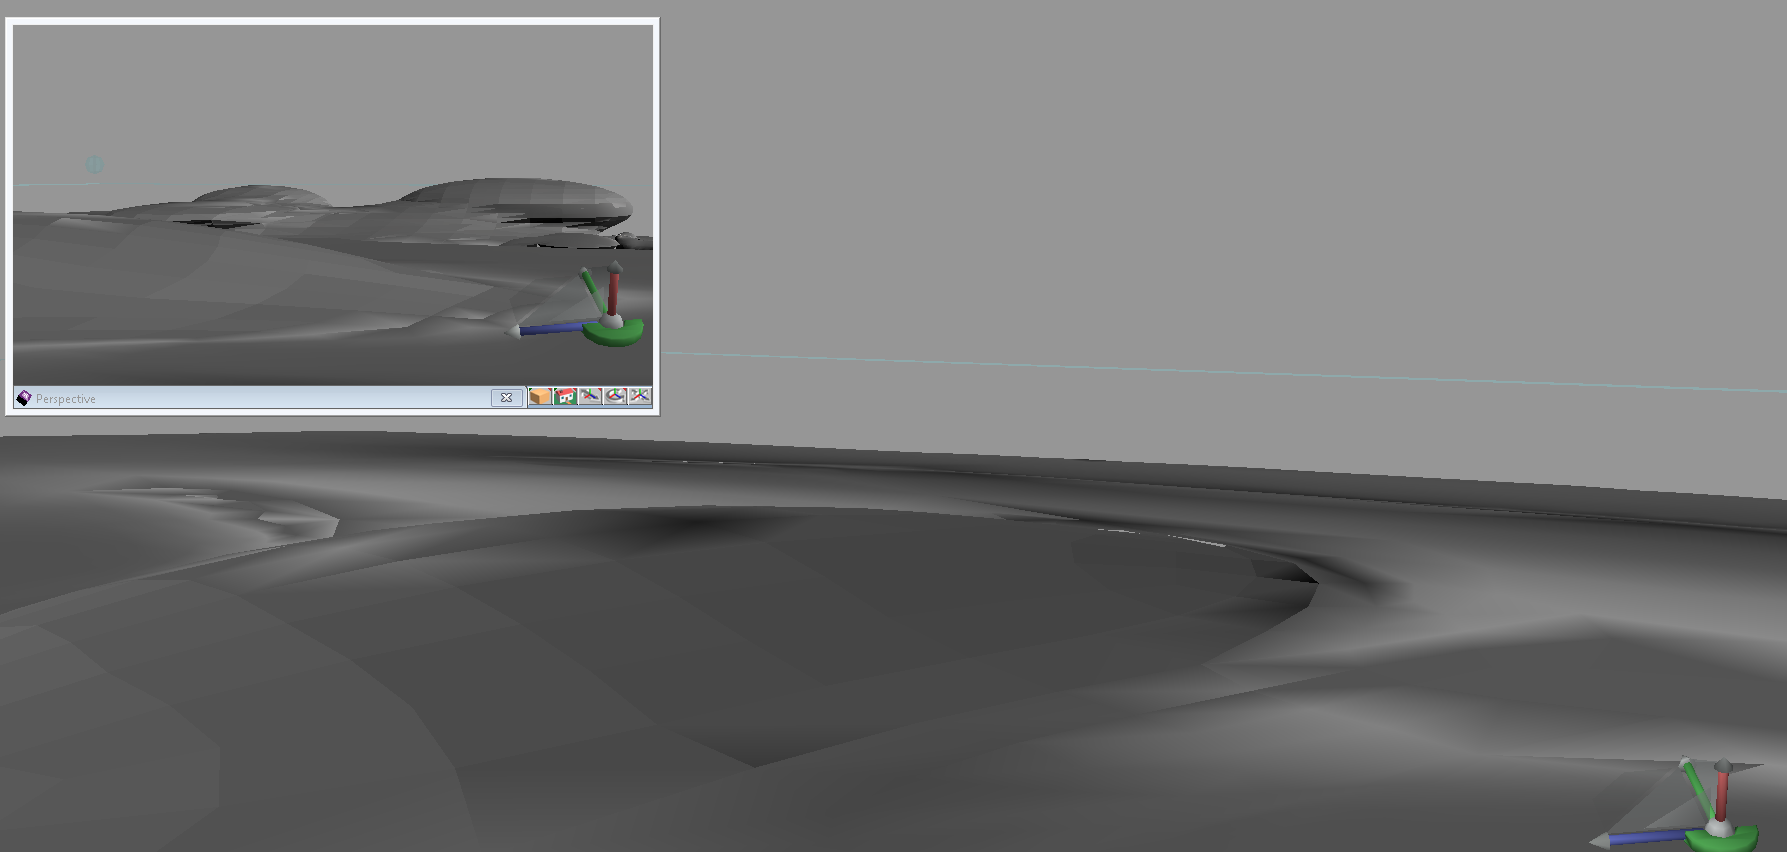Click the last axis icon in the inset toolbar
The image size is (1787, 852).
[x=640, y=397]
